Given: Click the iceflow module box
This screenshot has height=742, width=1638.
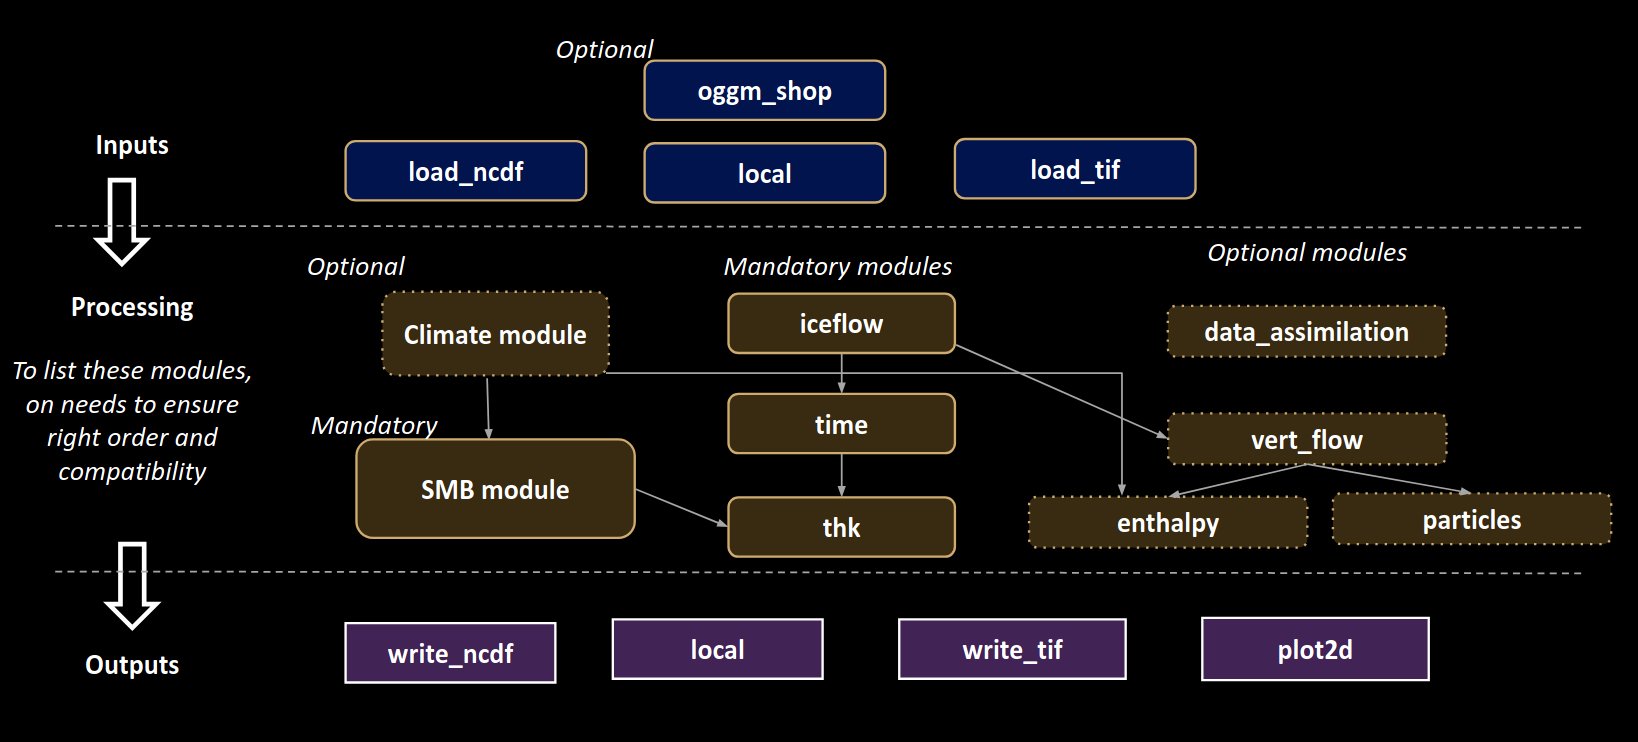Looking at the screenshot, I should 841,323.
